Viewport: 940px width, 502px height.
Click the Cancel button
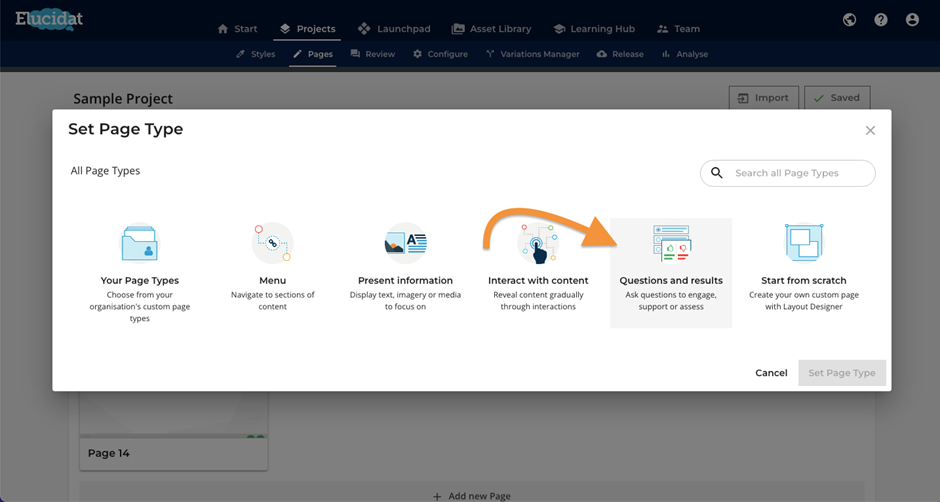(x=771, y=372)
